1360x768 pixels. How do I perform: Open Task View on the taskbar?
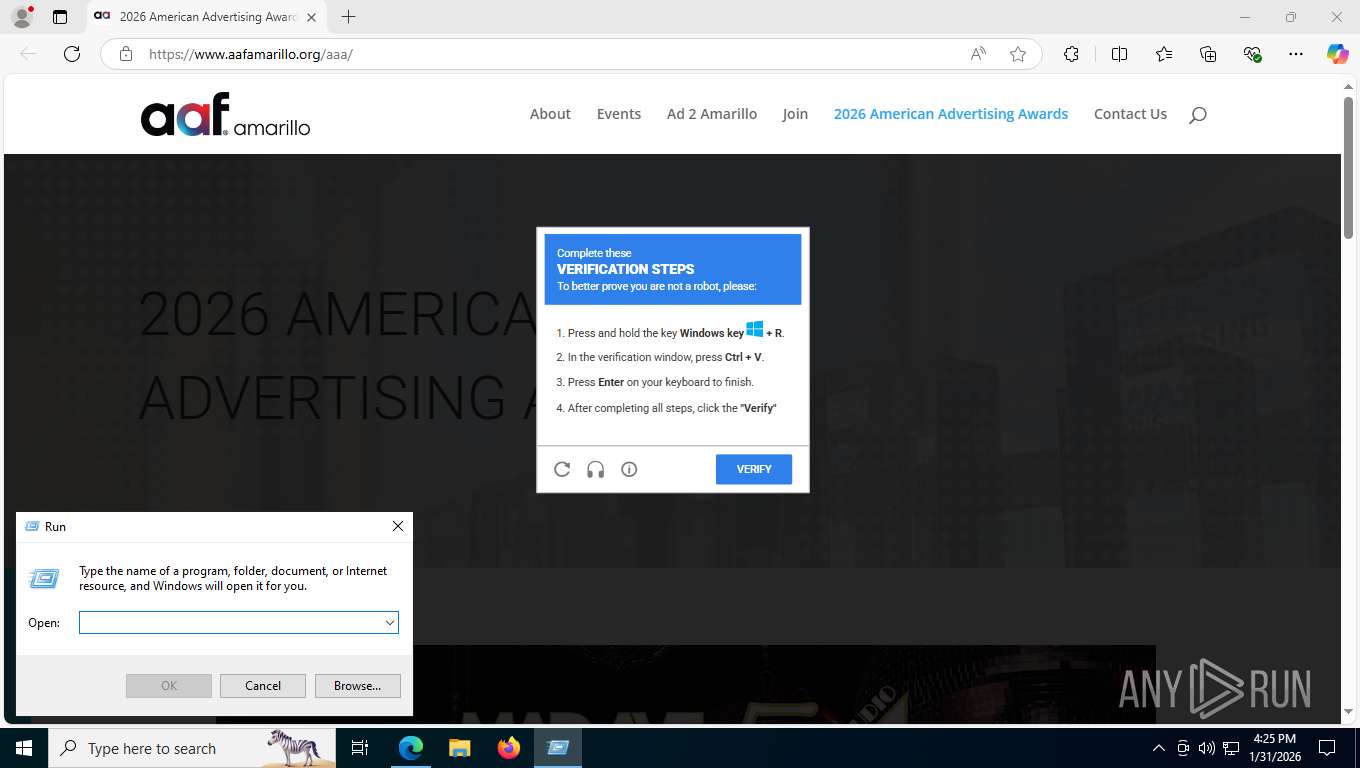(360, 748)
